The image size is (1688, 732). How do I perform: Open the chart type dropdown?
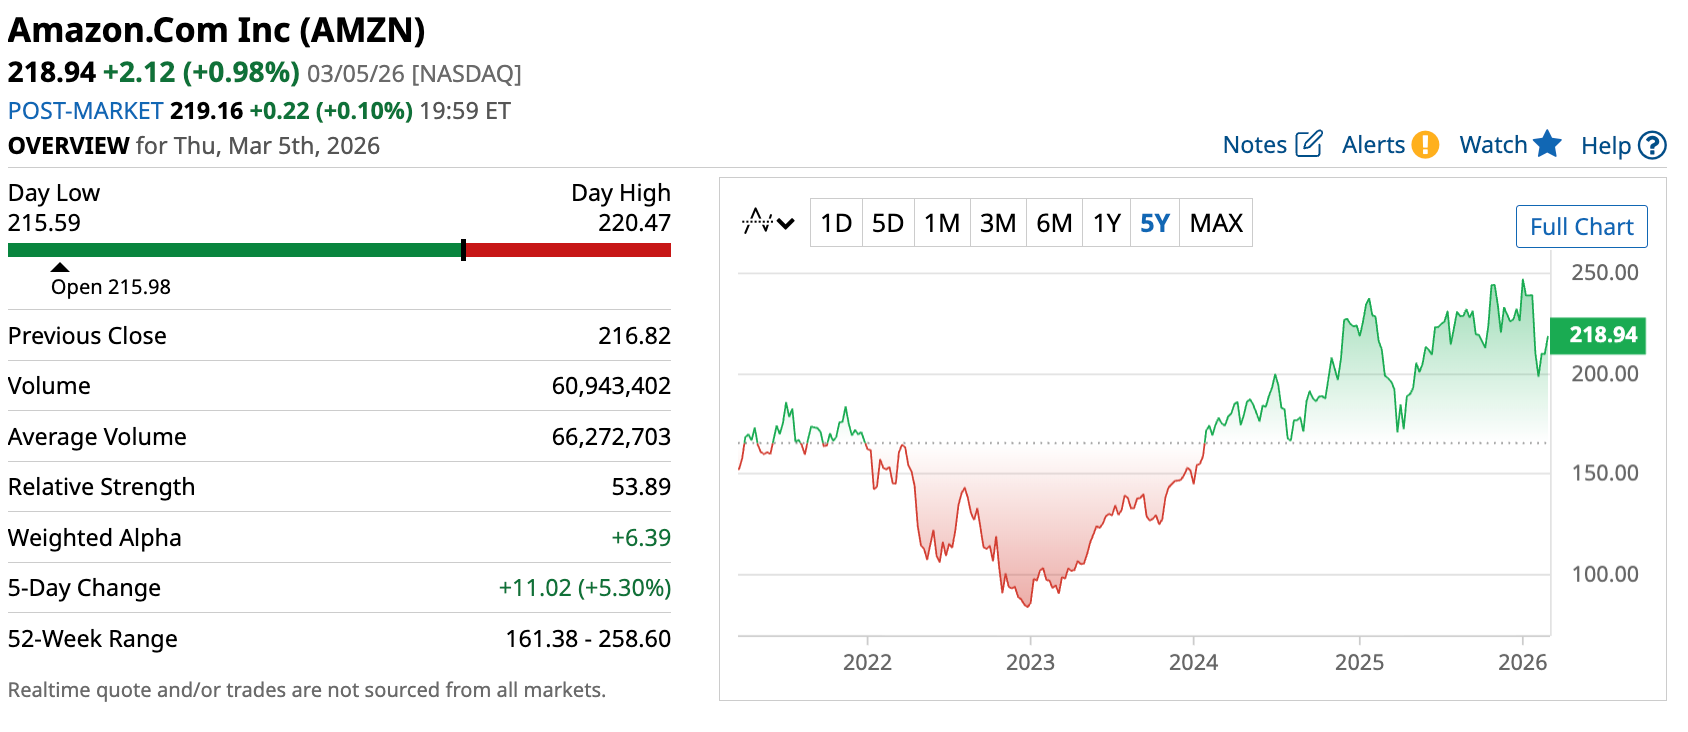pyautogui.click(x=786, y=223)
